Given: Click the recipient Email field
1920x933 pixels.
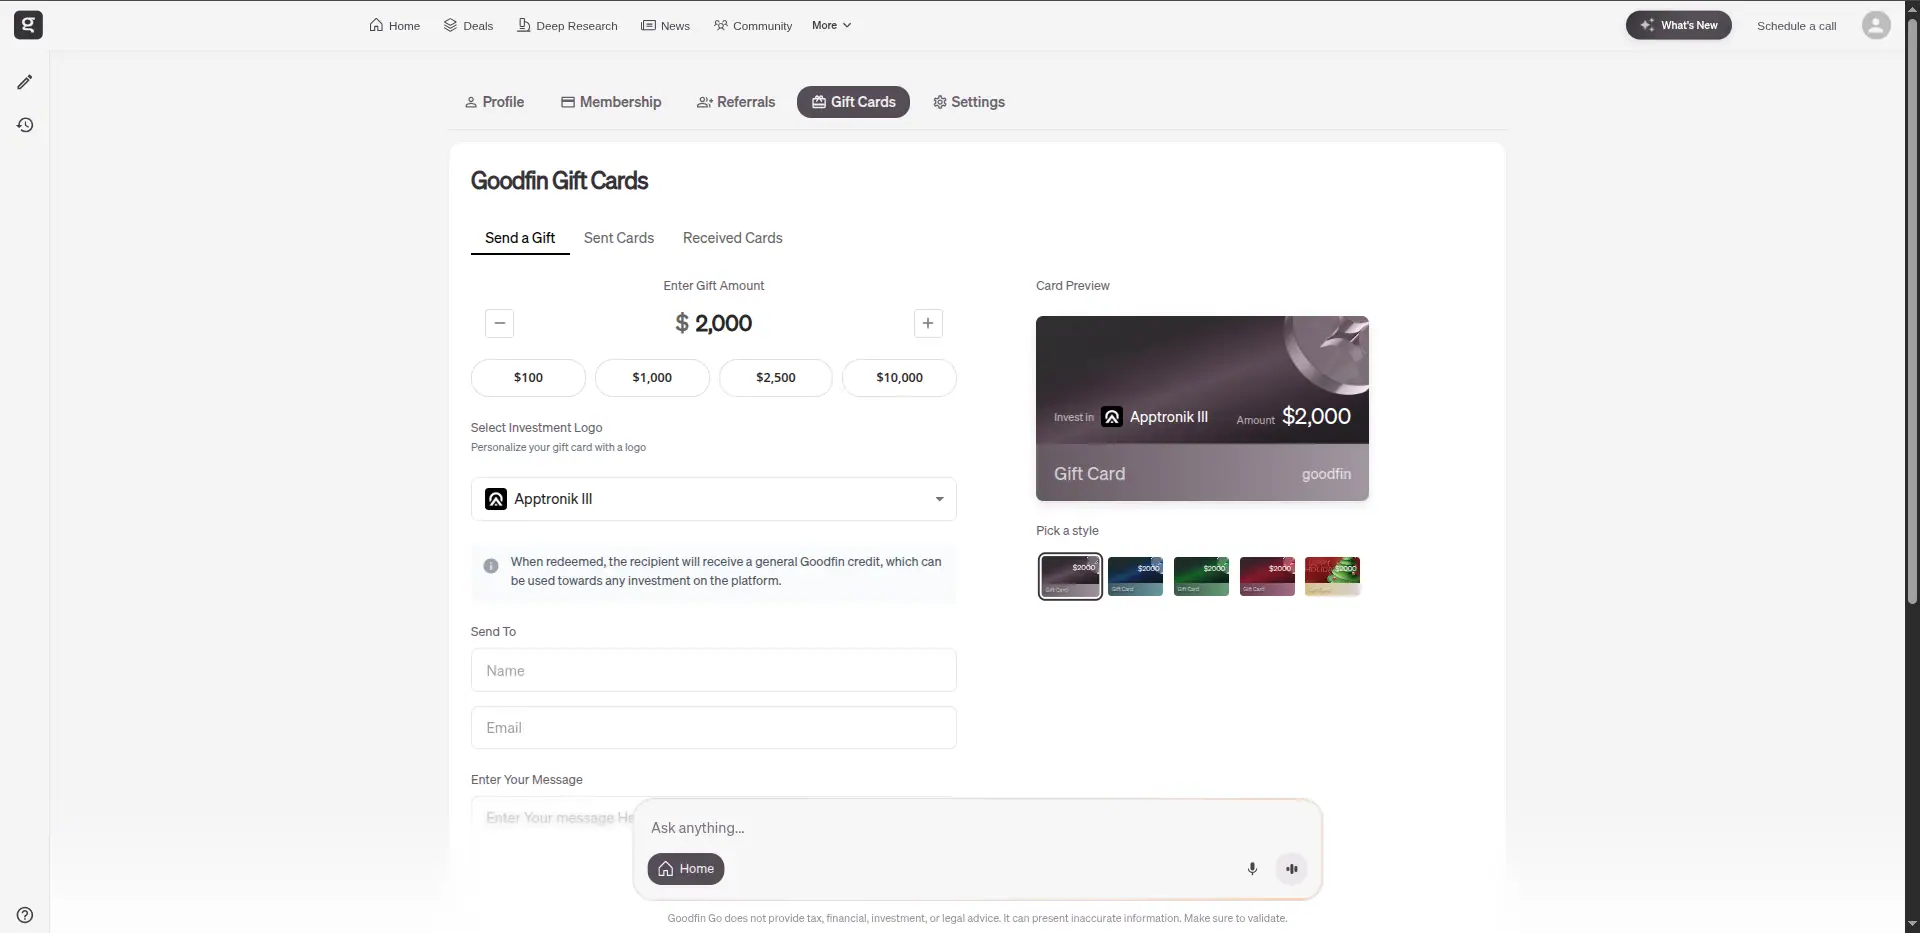Looking at the screenshot, I should pyautogui.click(x=714, y=728).
